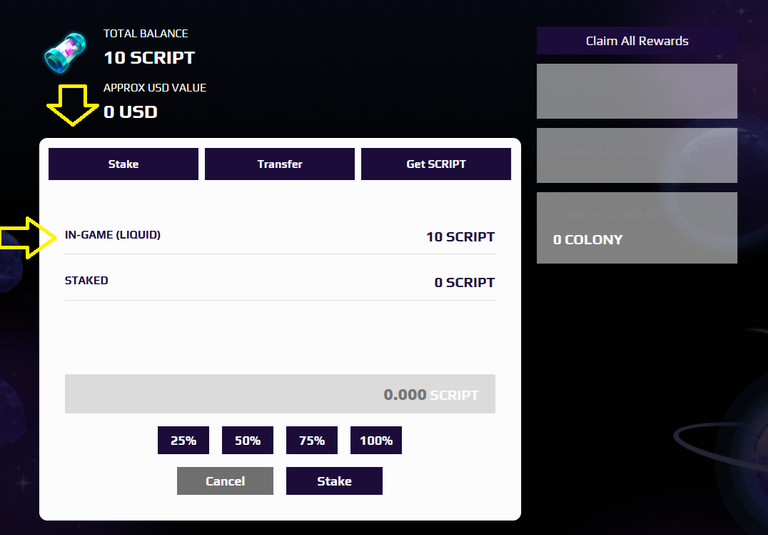Click the yellow downward arrow icon
The height and width of the screenshot is (535, 768).
point(72,105)
